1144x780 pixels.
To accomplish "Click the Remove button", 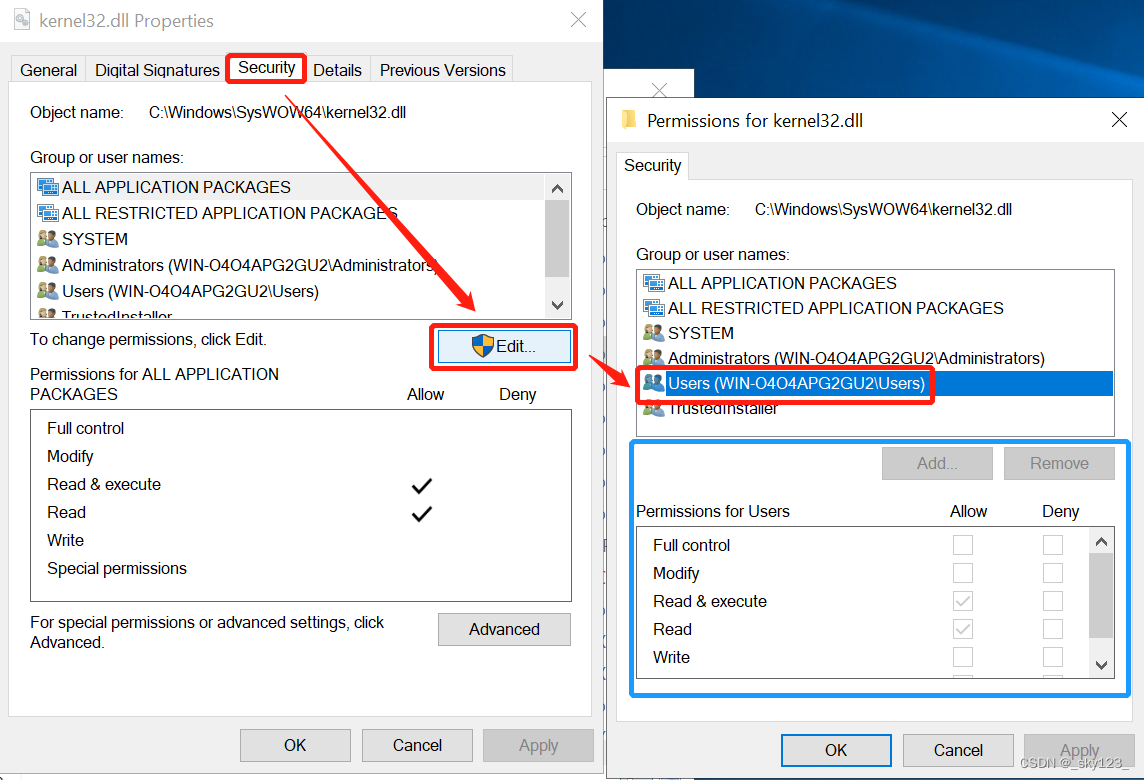I will pos(1059,463).
